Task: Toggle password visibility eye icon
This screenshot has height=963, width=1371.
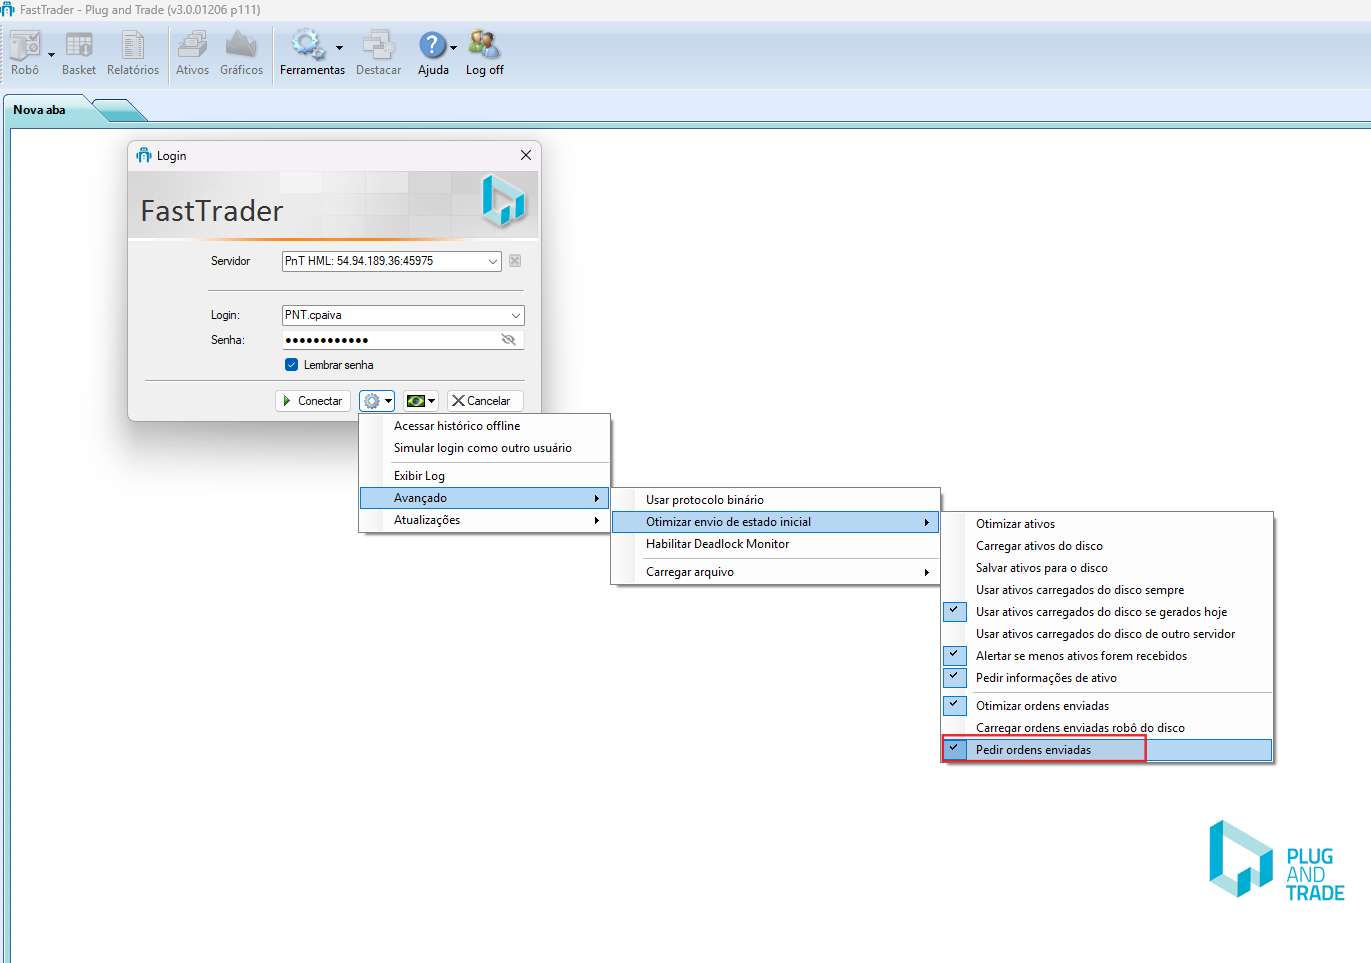Action: tap(508, 340)
